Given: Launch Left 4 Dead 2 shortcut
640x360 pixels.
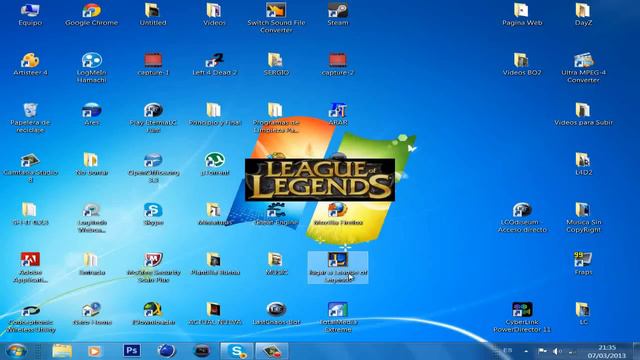Looking at the screenshot, I should click(x=215, y=64).
